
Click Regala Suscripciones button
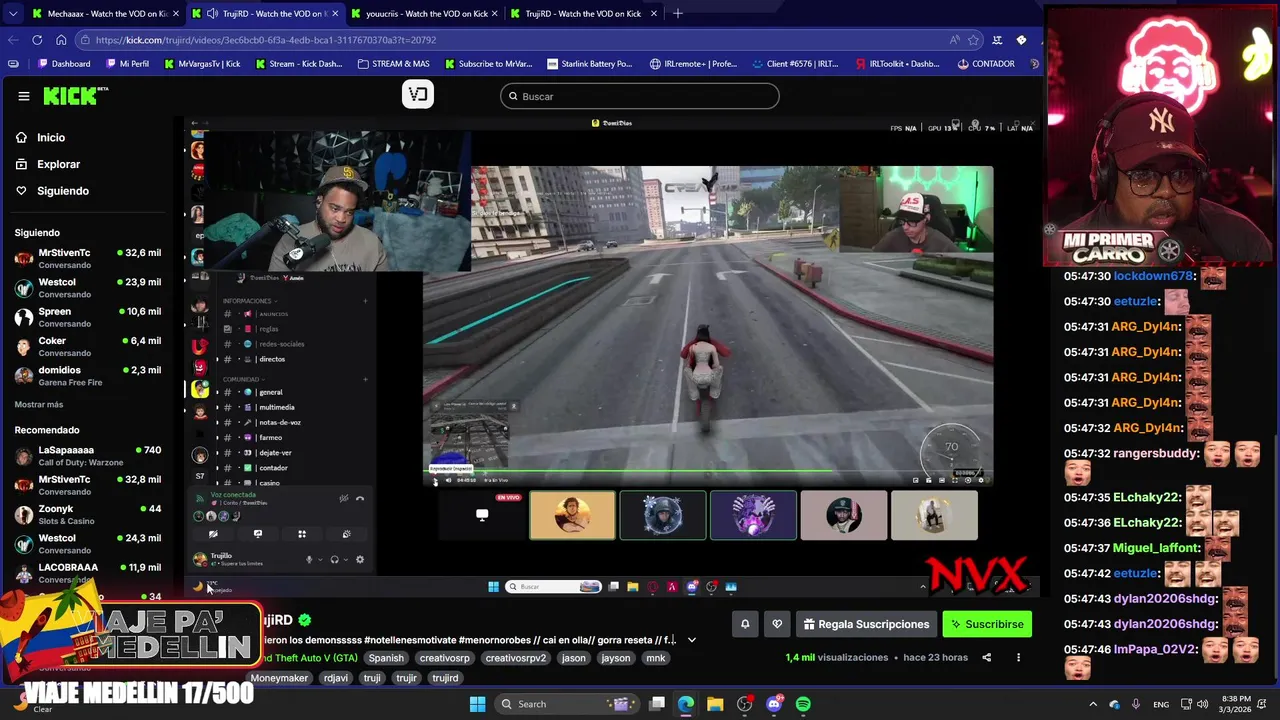(866, 624)
